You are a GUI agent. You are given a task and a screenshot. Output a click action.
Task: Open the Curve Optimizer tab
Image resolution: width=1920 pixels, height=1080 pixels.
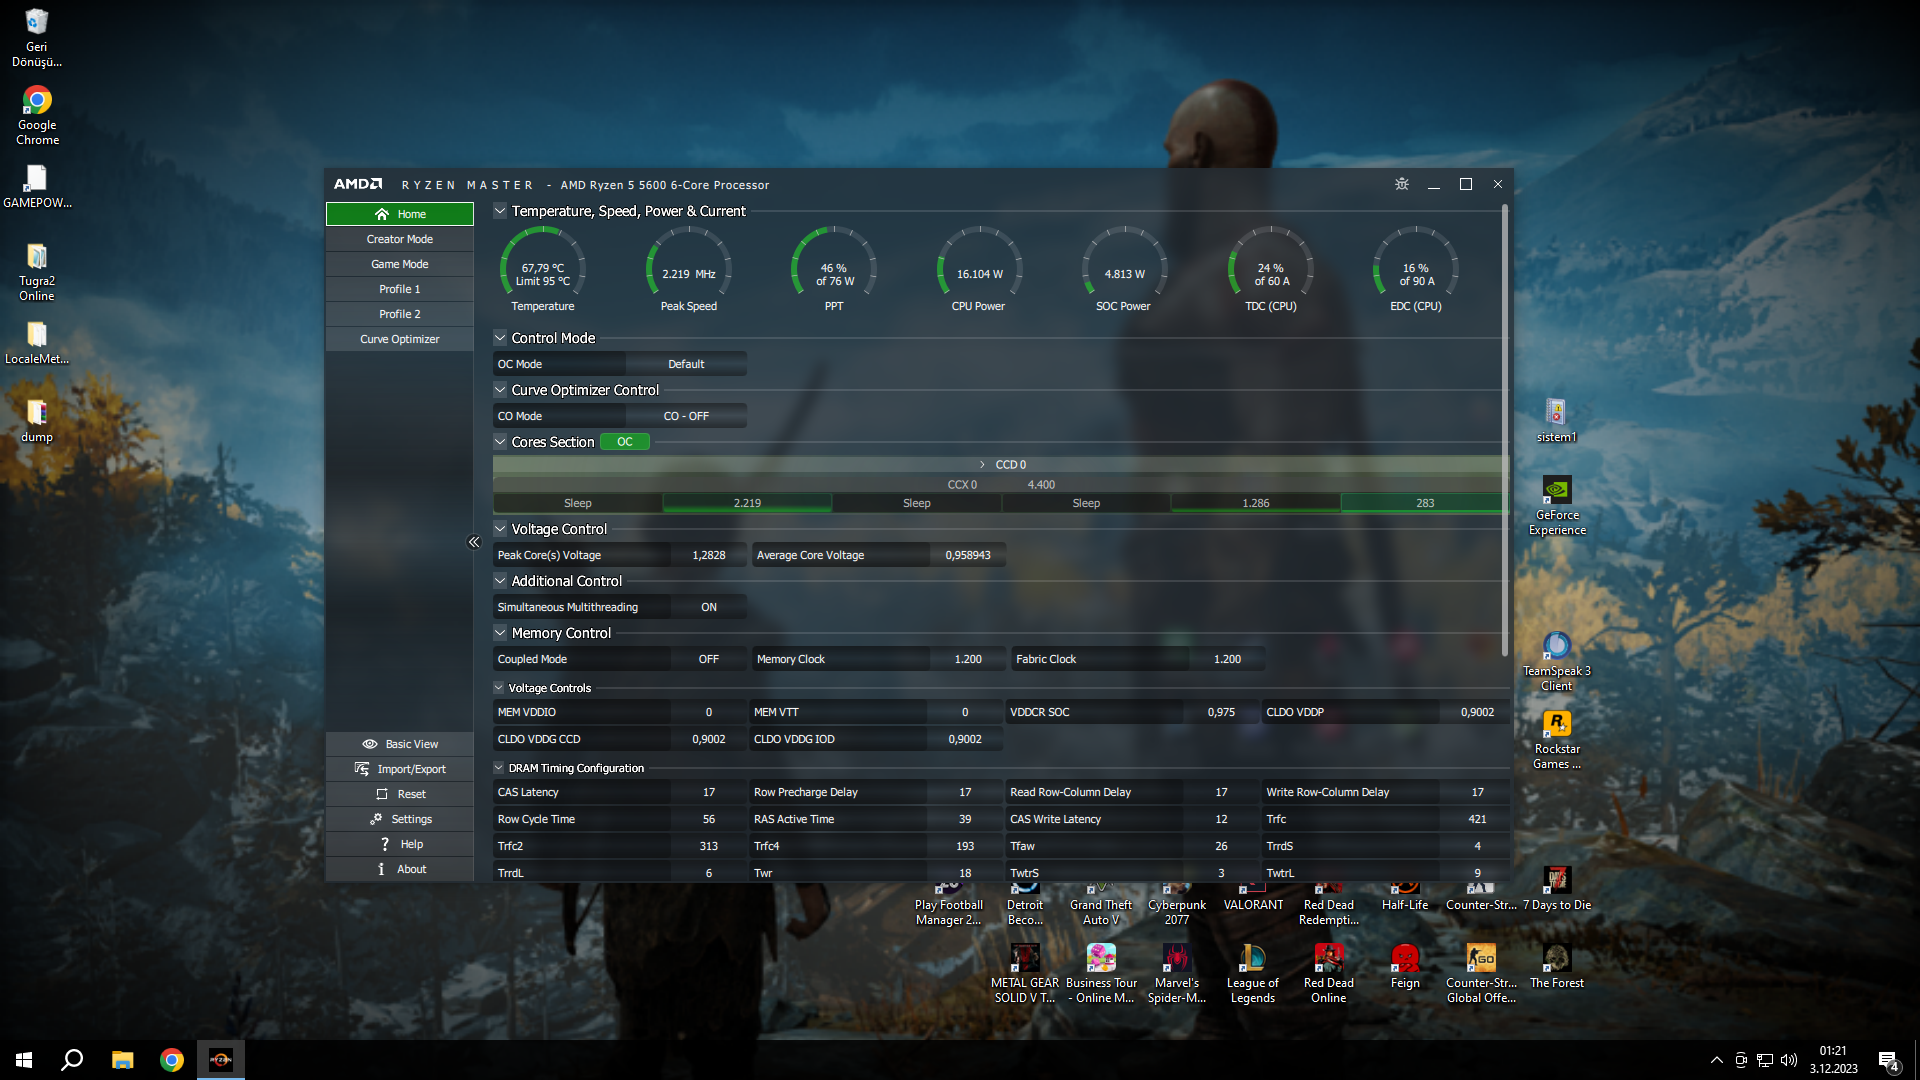tap(399, 339)
